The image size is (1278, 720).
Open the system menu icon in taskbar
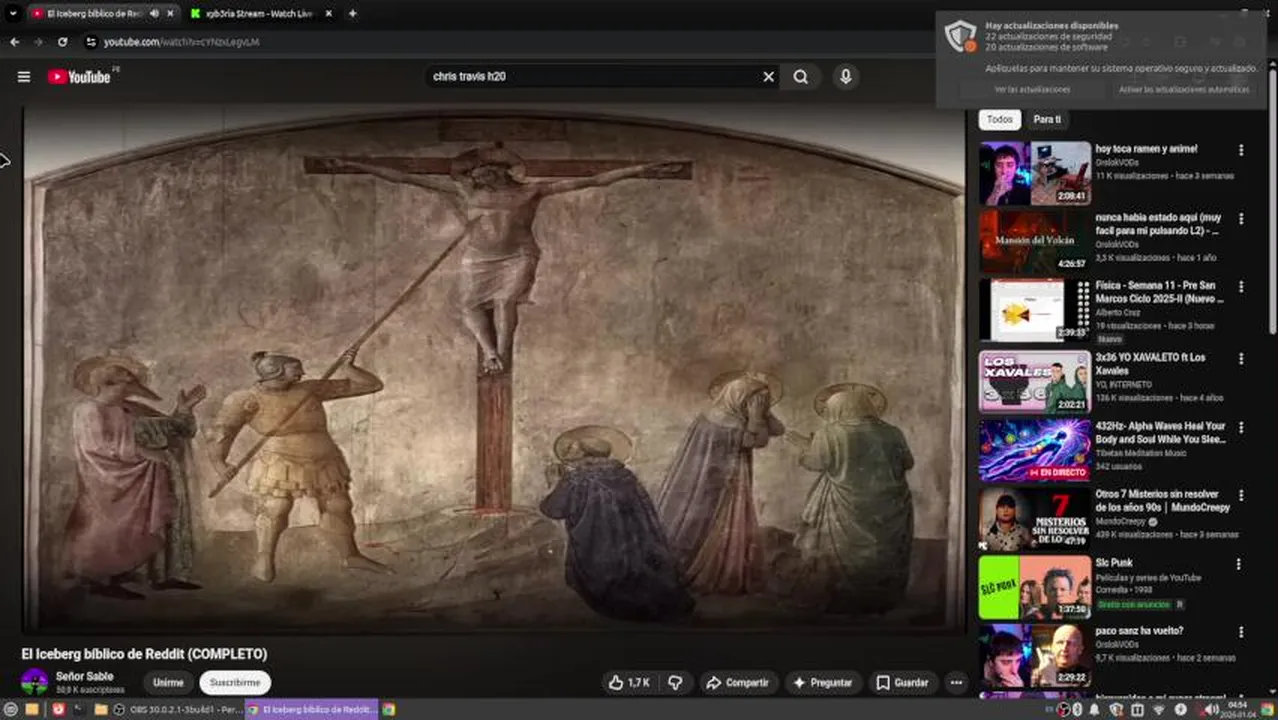(x=11, y=709)
